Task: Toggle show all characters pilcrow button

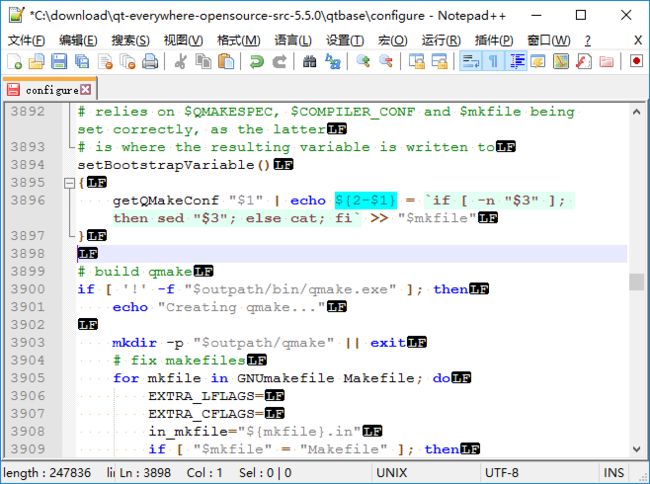Action: point(493,61)
